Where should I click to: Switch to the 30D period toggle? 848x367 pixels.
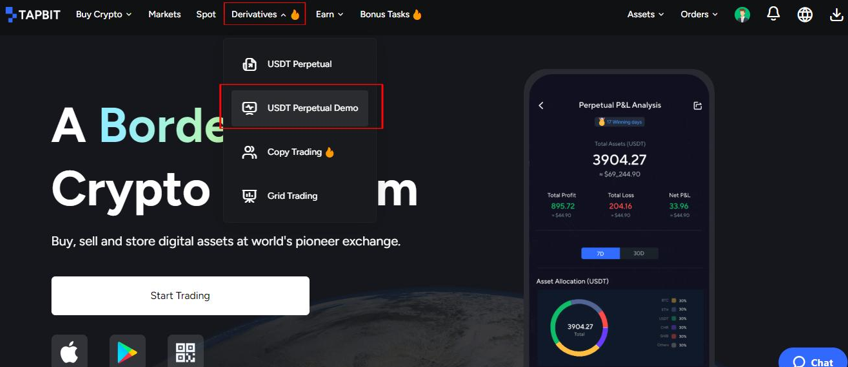click(639, 253)
